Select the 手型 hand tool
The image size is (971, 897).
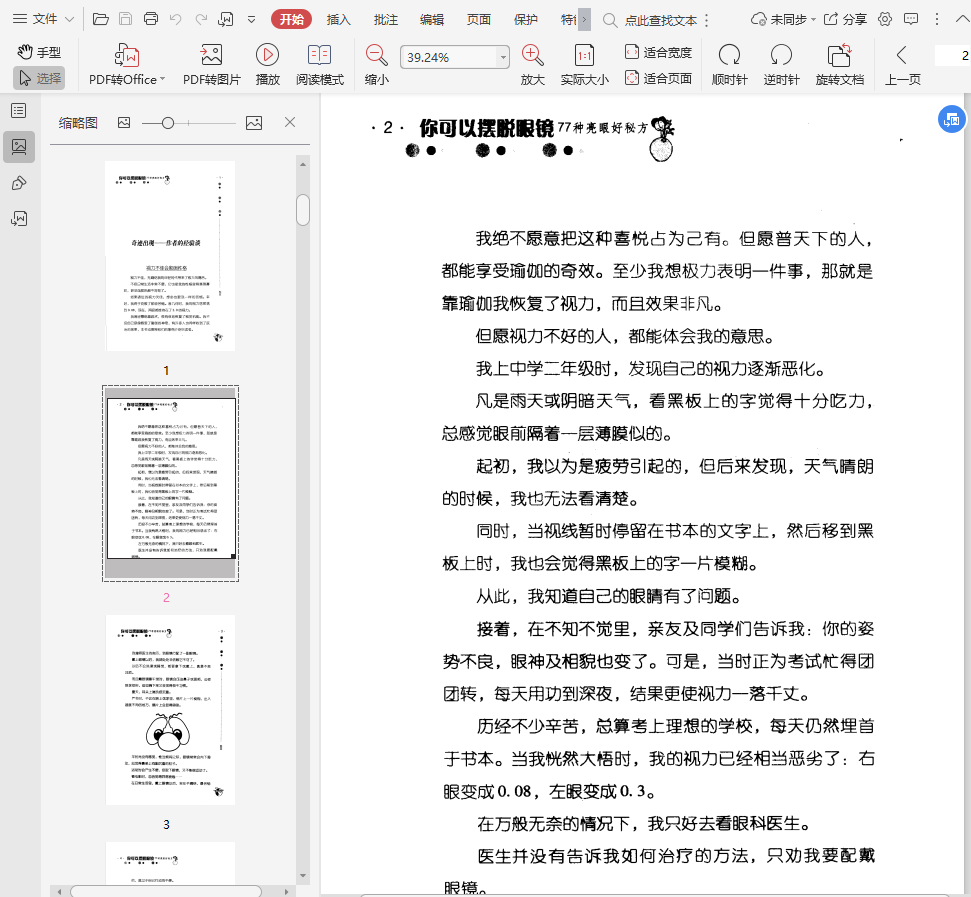38,52
